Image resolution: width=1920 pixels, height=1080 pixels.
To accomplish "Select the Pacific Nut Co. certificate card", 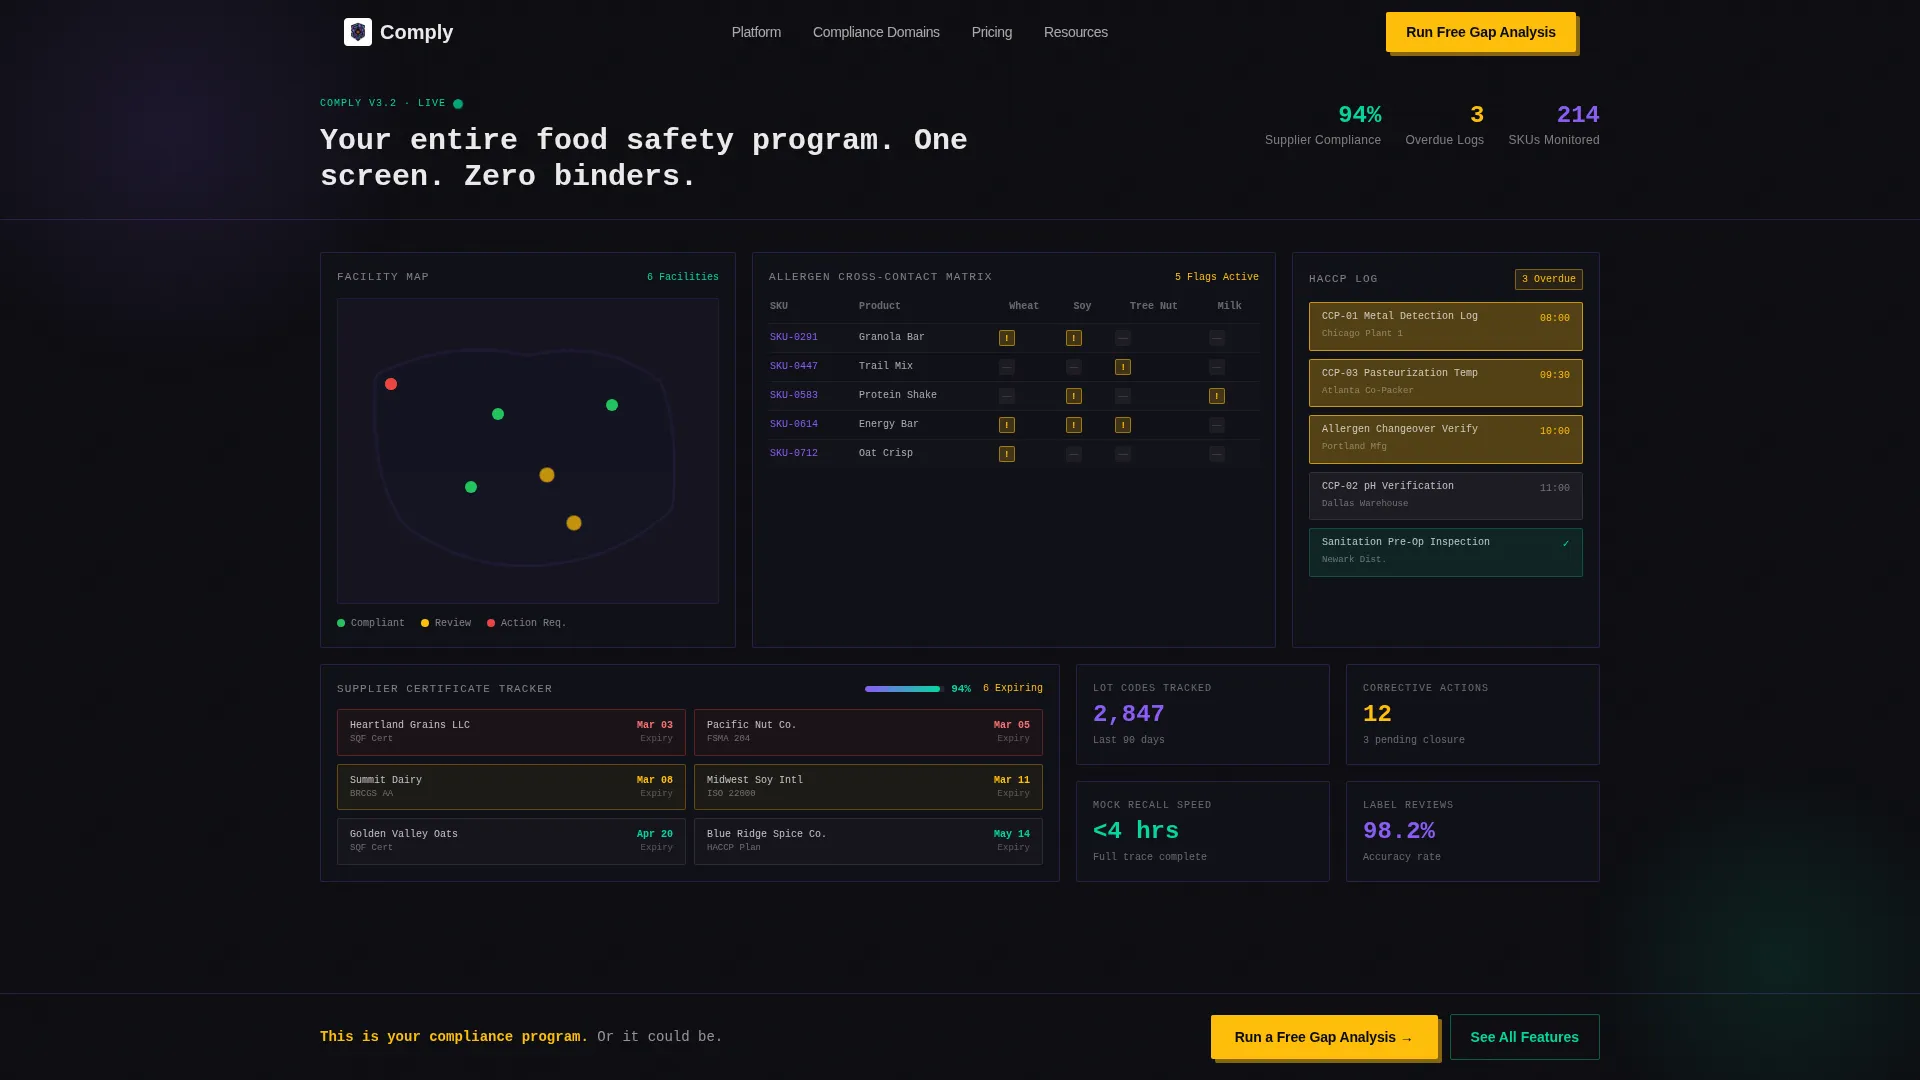I will (868, 732).
